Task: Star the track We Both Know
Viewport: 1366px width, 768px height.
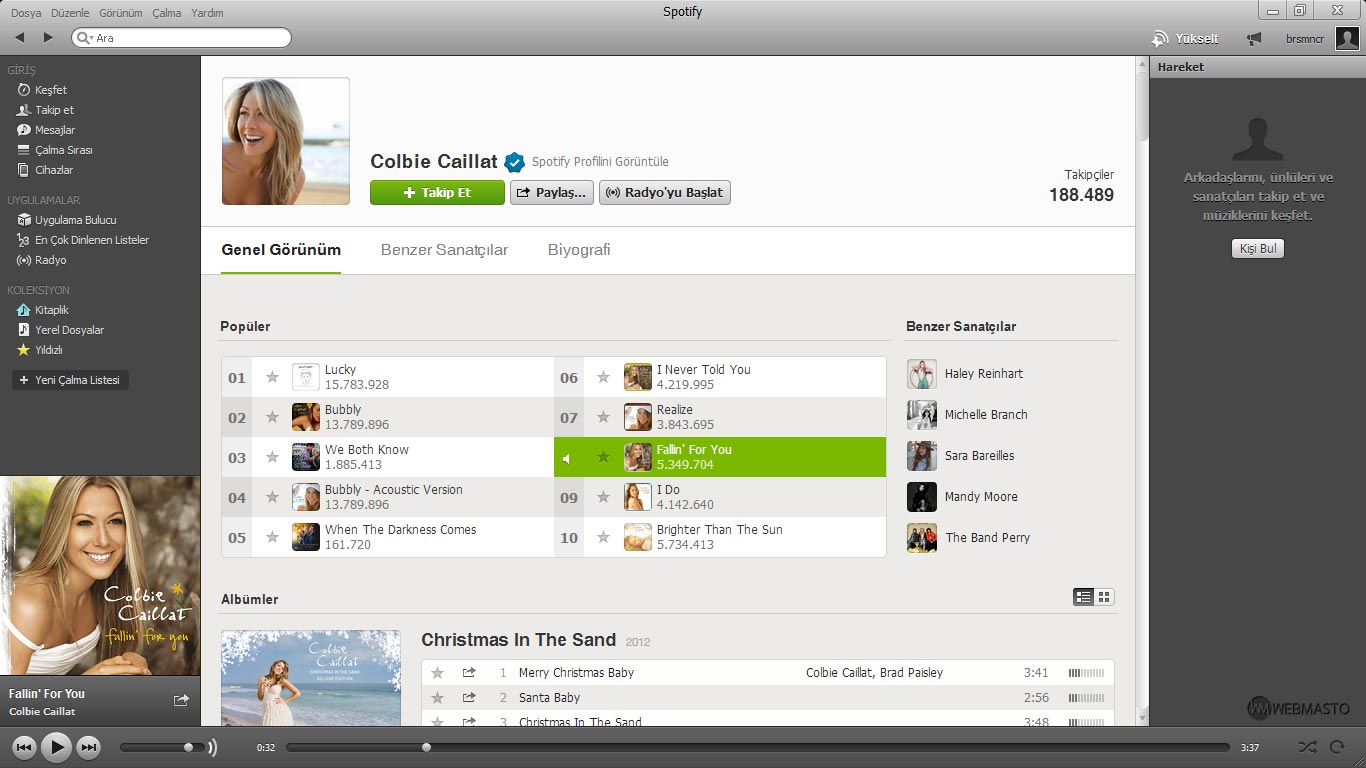Action: tap(272, 457)
